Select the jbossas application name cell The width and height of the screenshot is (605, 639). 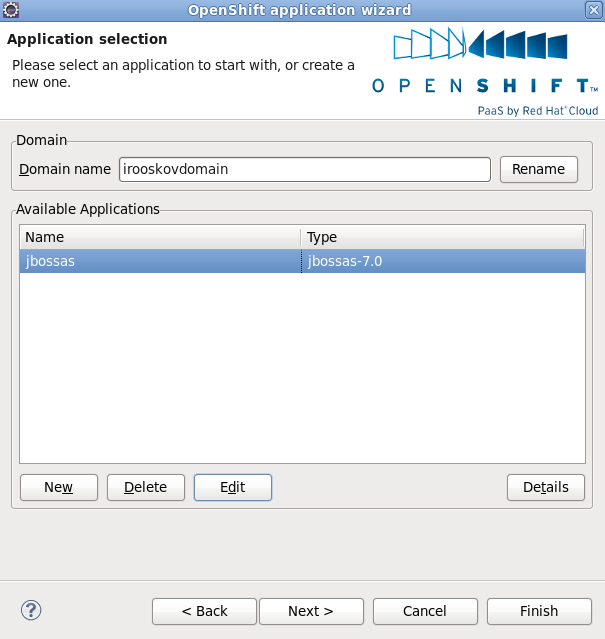coord(161,261)
